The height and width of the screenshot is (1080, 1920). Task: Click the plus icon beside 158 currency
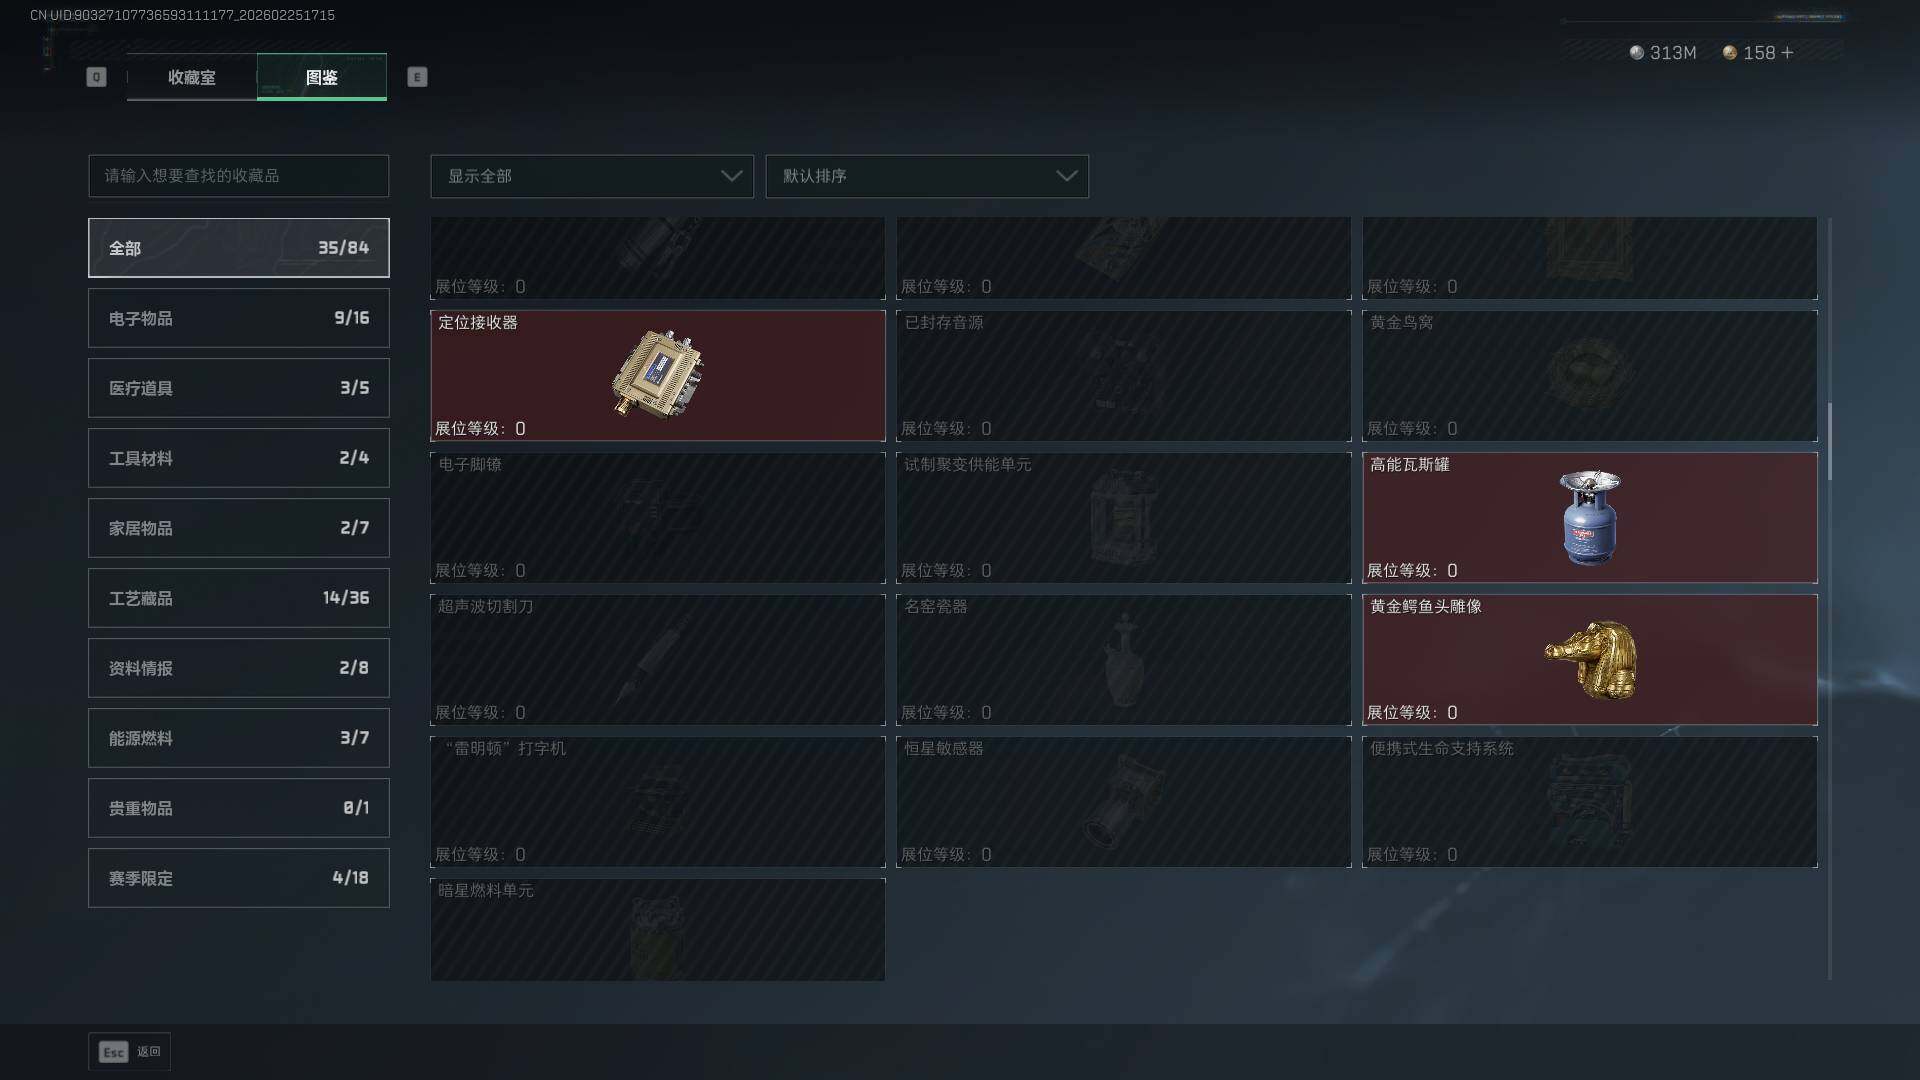1787,52
